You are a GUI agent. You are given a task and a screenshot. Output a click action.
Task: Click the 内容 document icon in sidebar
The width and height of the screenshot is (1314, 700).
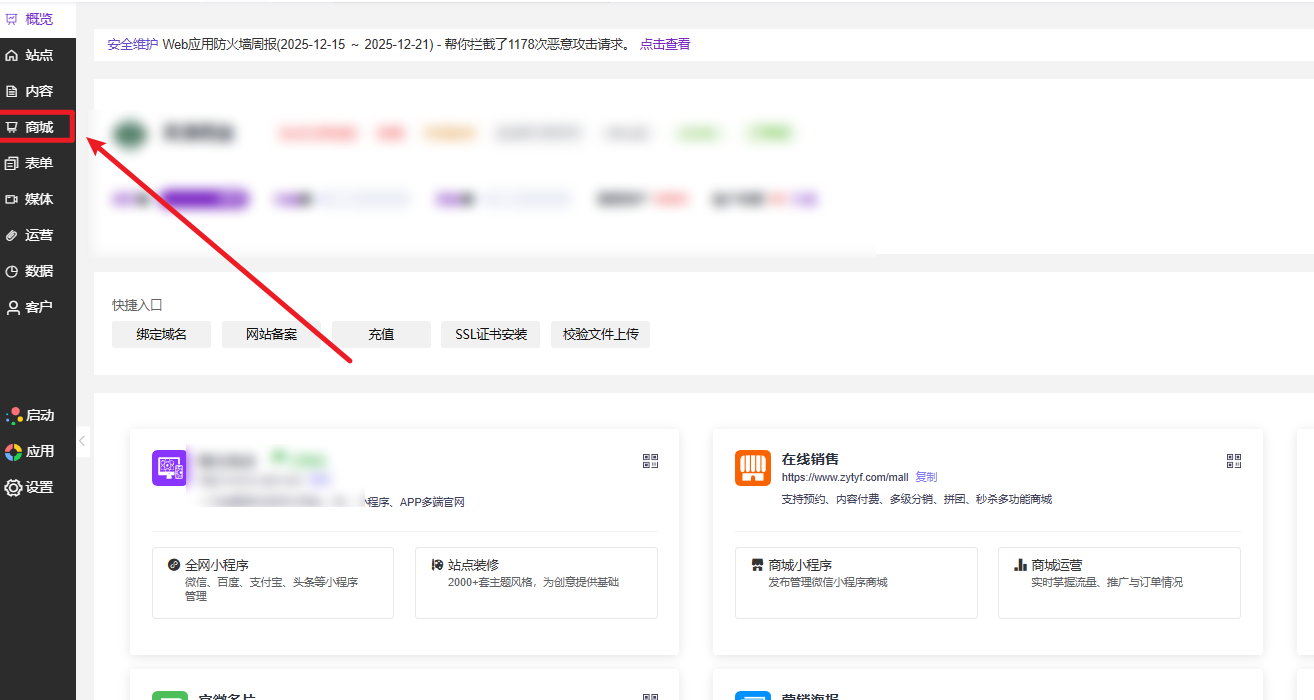[x=12, y=91]
